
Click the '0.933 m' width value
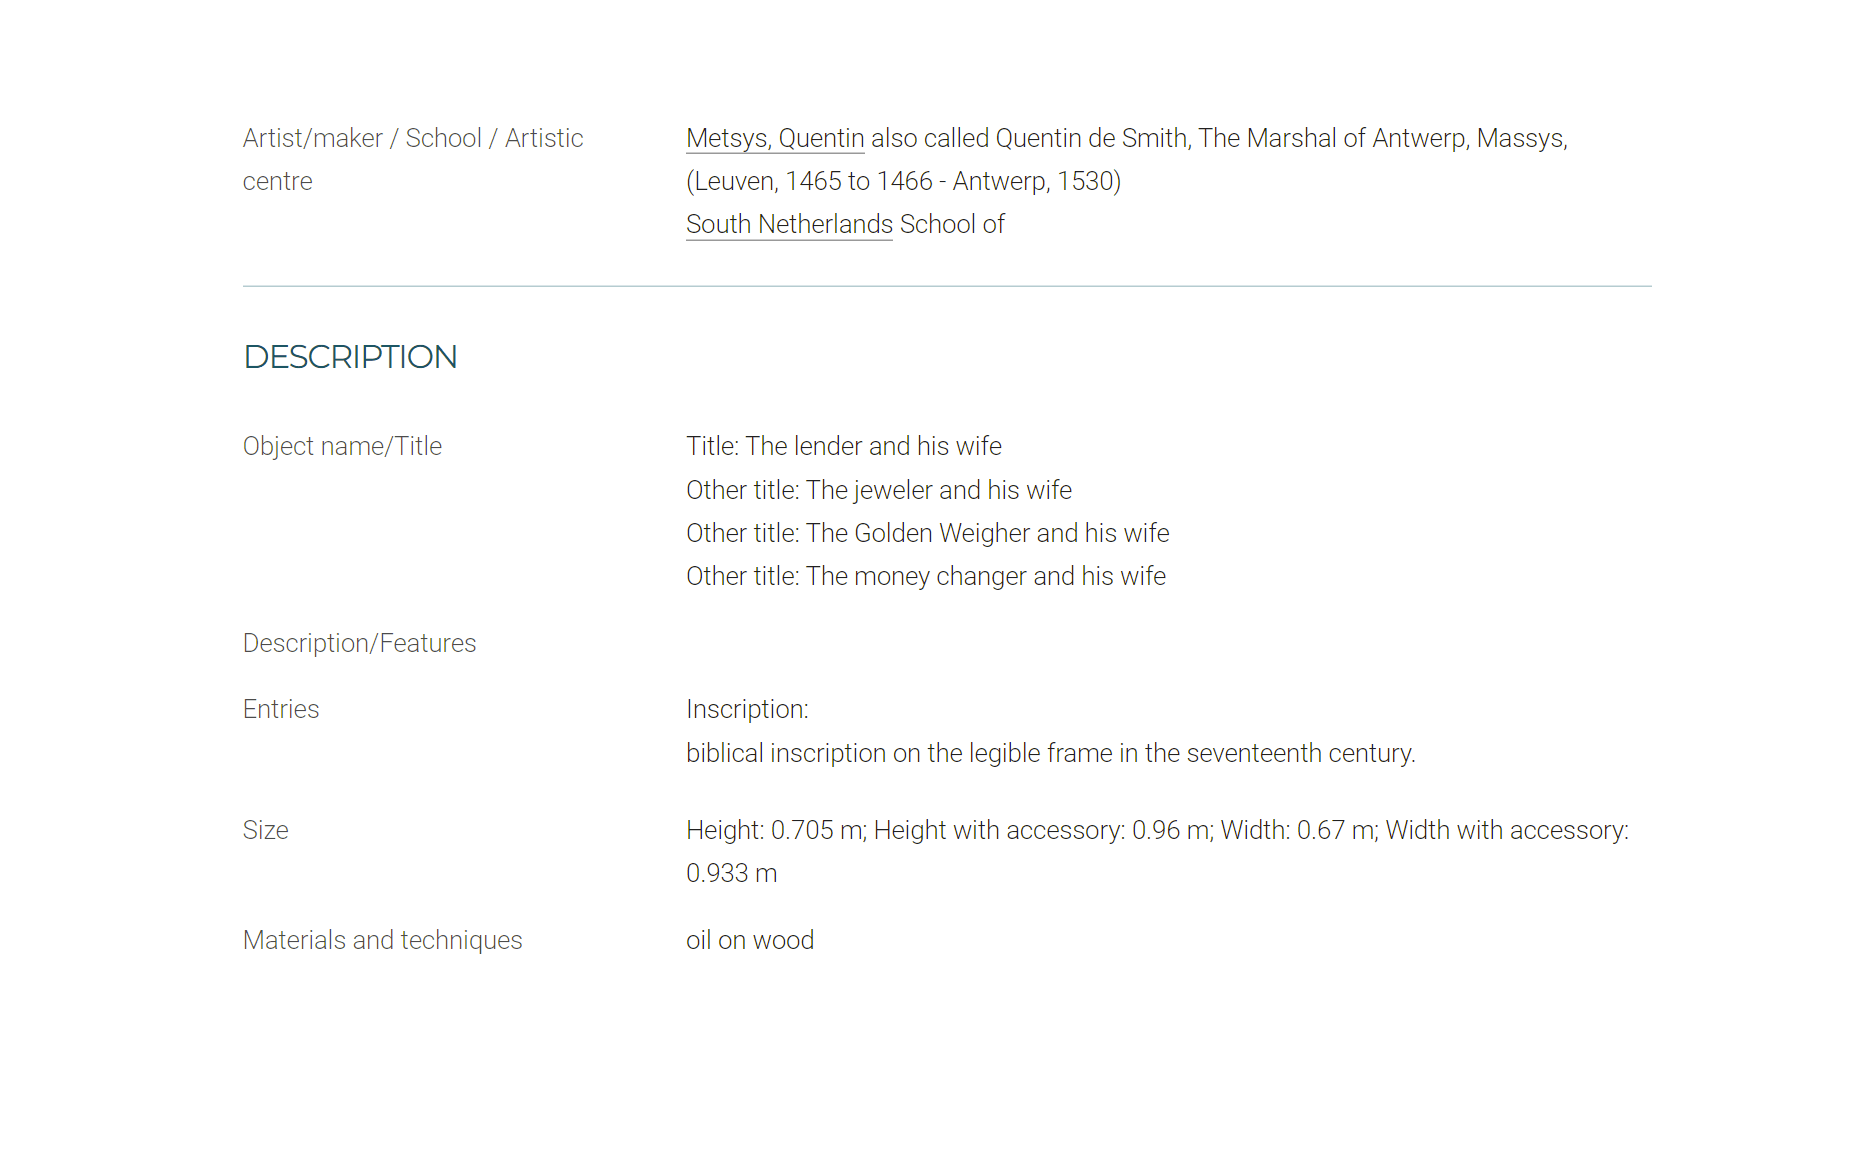point(732,873)
